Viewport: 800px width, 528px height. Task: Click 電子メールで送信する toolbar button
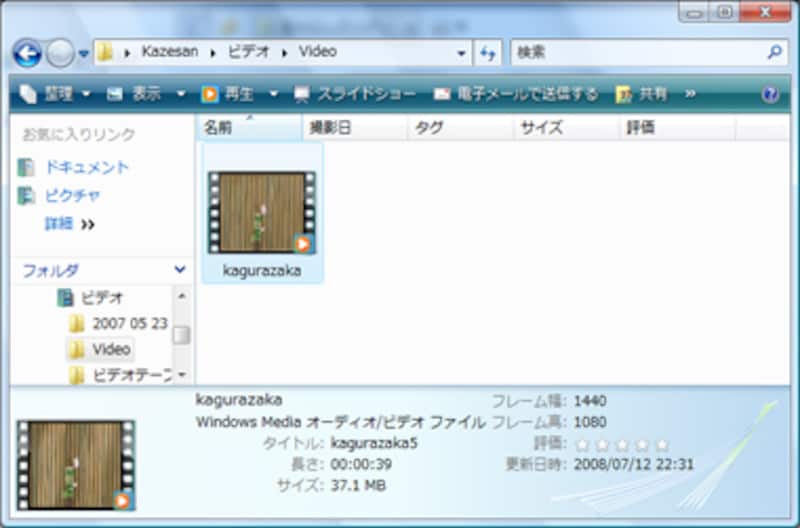pyautogui.click(x=515, y=94)
